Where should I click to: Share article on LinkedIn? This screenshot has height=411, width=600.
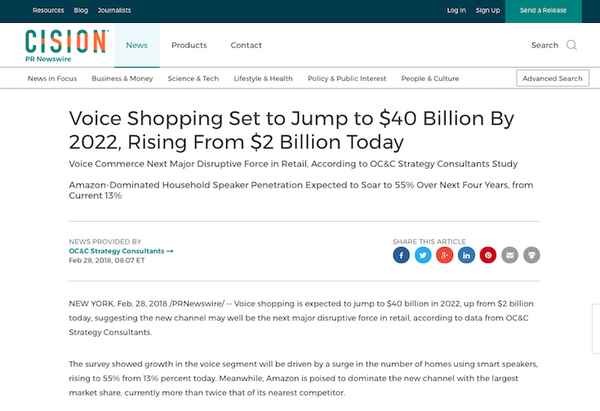(466, 255)
